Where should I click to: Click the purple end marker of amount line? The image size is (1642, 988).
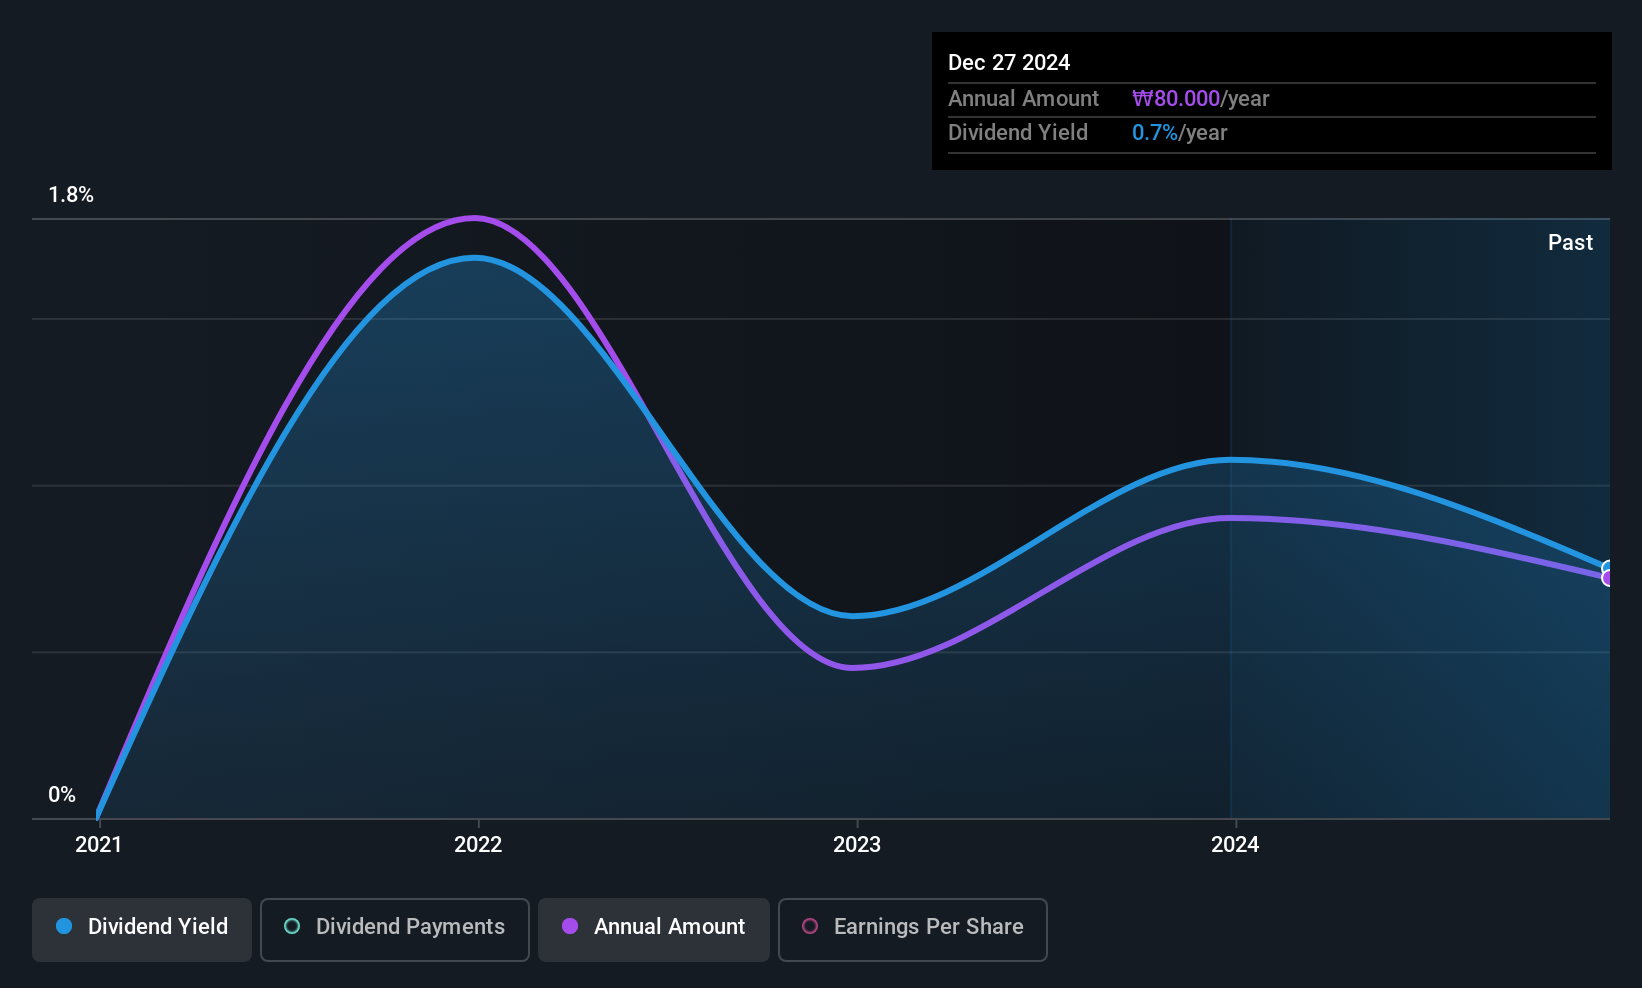tap(1609, 578)
